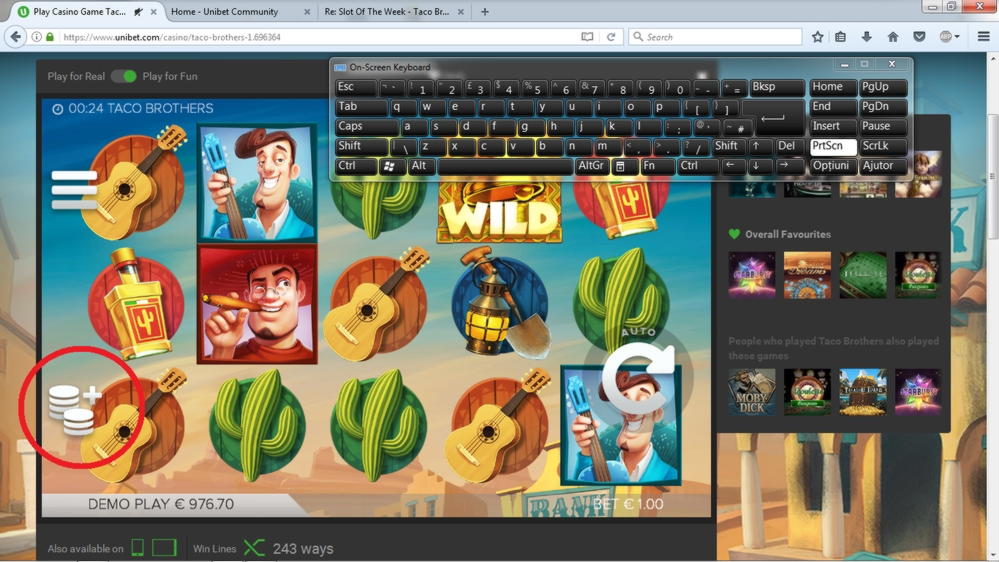Click the Esc key on On-Screen Keyboard

(356, 87)
